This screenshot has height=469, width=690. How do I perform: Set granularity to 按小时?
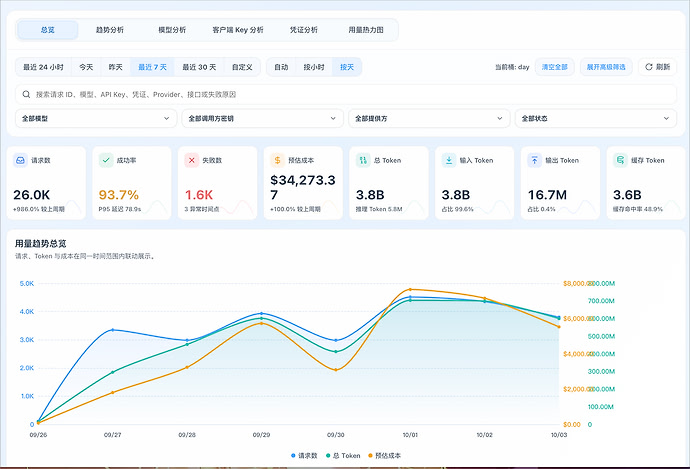point(314,67)
